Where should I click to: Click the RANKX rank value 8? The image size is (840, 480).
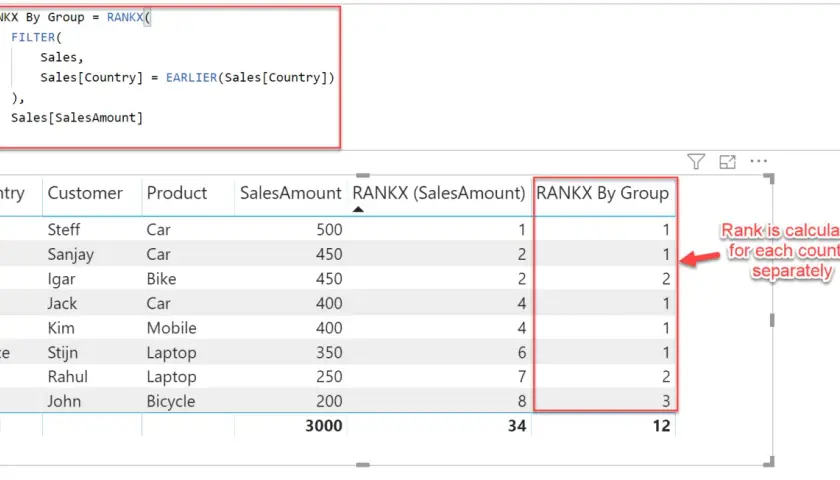522,401
